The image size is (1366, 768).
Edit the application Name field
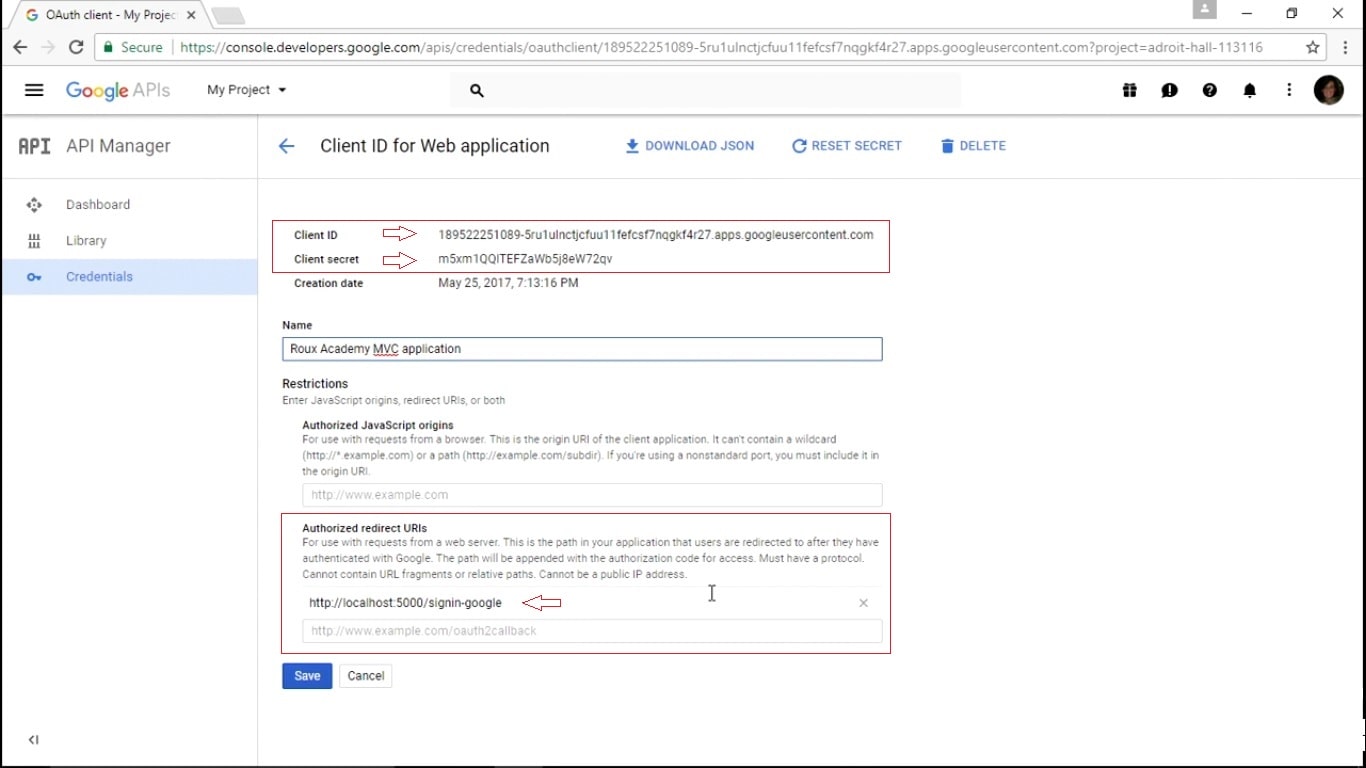[x=582, y=348]
